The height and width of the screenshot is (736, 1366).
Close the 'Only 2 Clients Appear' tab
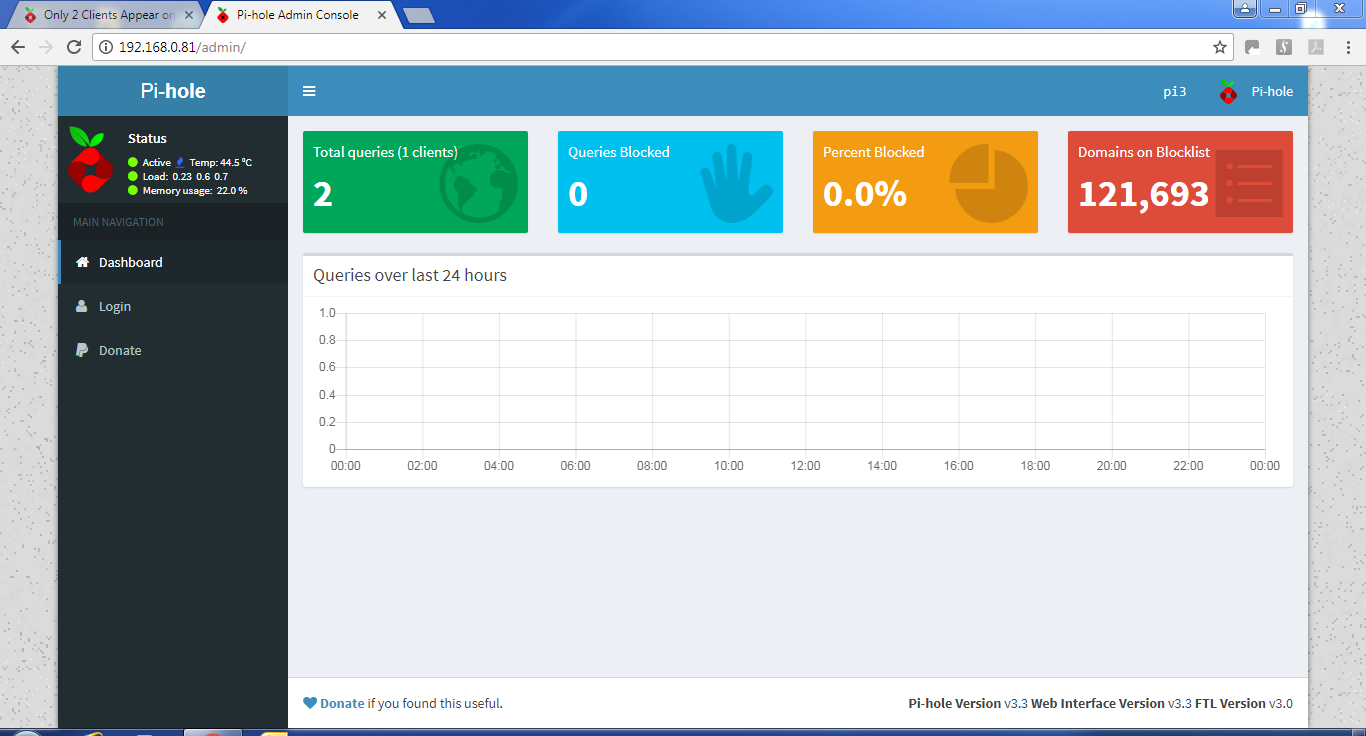pyautogui.click(x=189, y=15)
